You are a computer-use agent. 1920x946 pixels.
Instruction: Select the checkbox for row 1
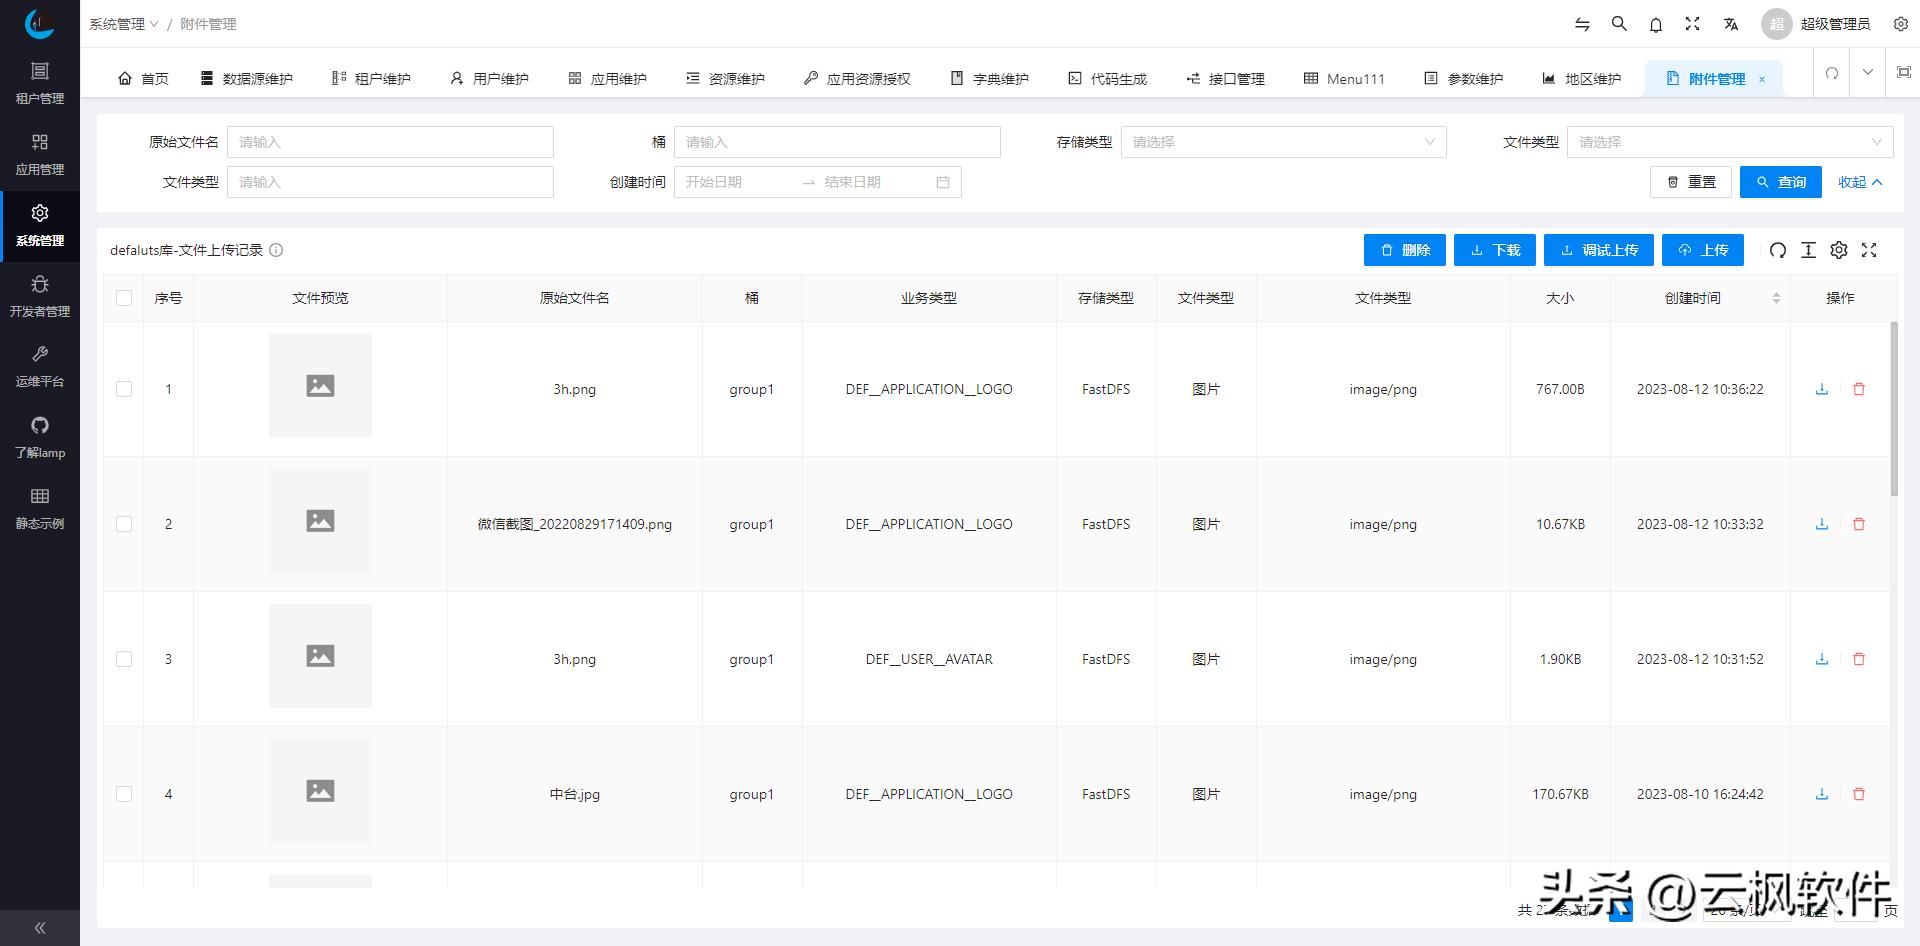pos(124,389)
